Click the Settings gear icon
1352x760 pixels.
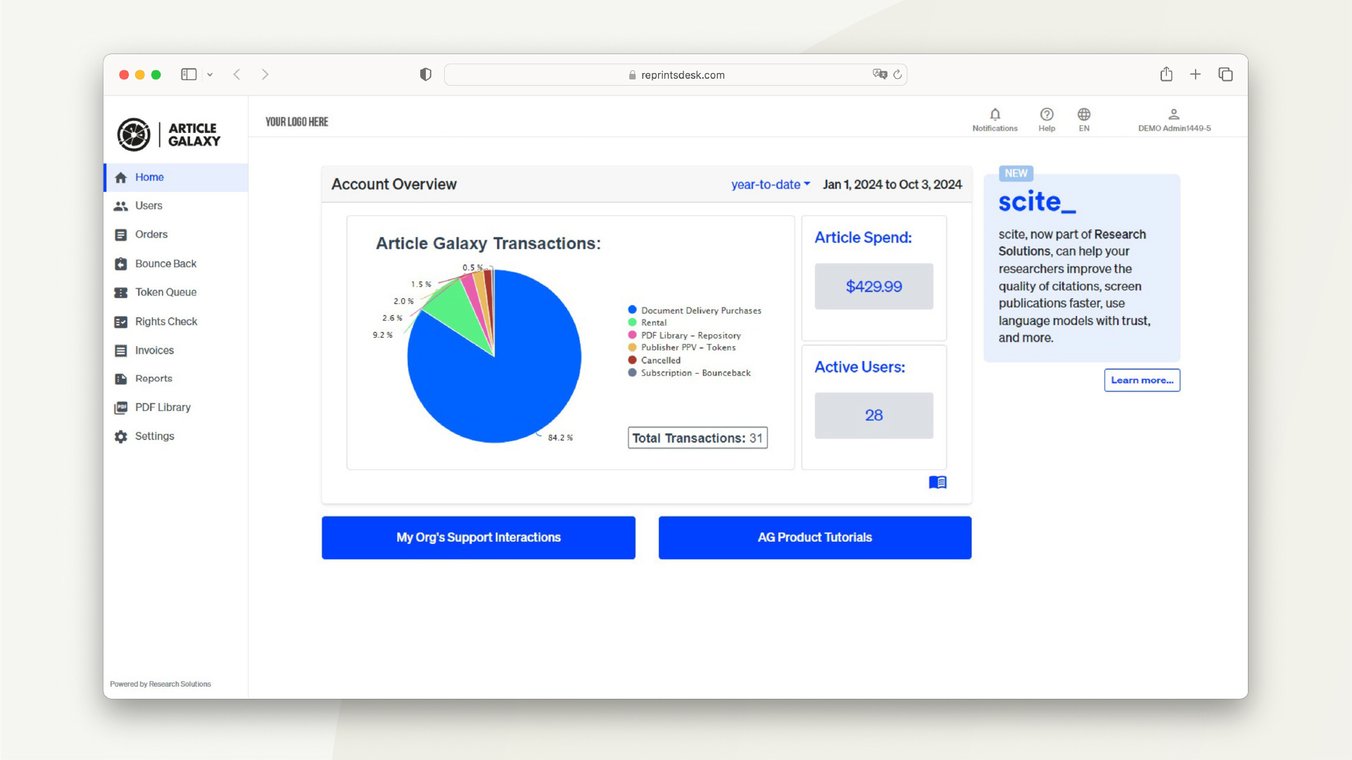tap(121, 437)
